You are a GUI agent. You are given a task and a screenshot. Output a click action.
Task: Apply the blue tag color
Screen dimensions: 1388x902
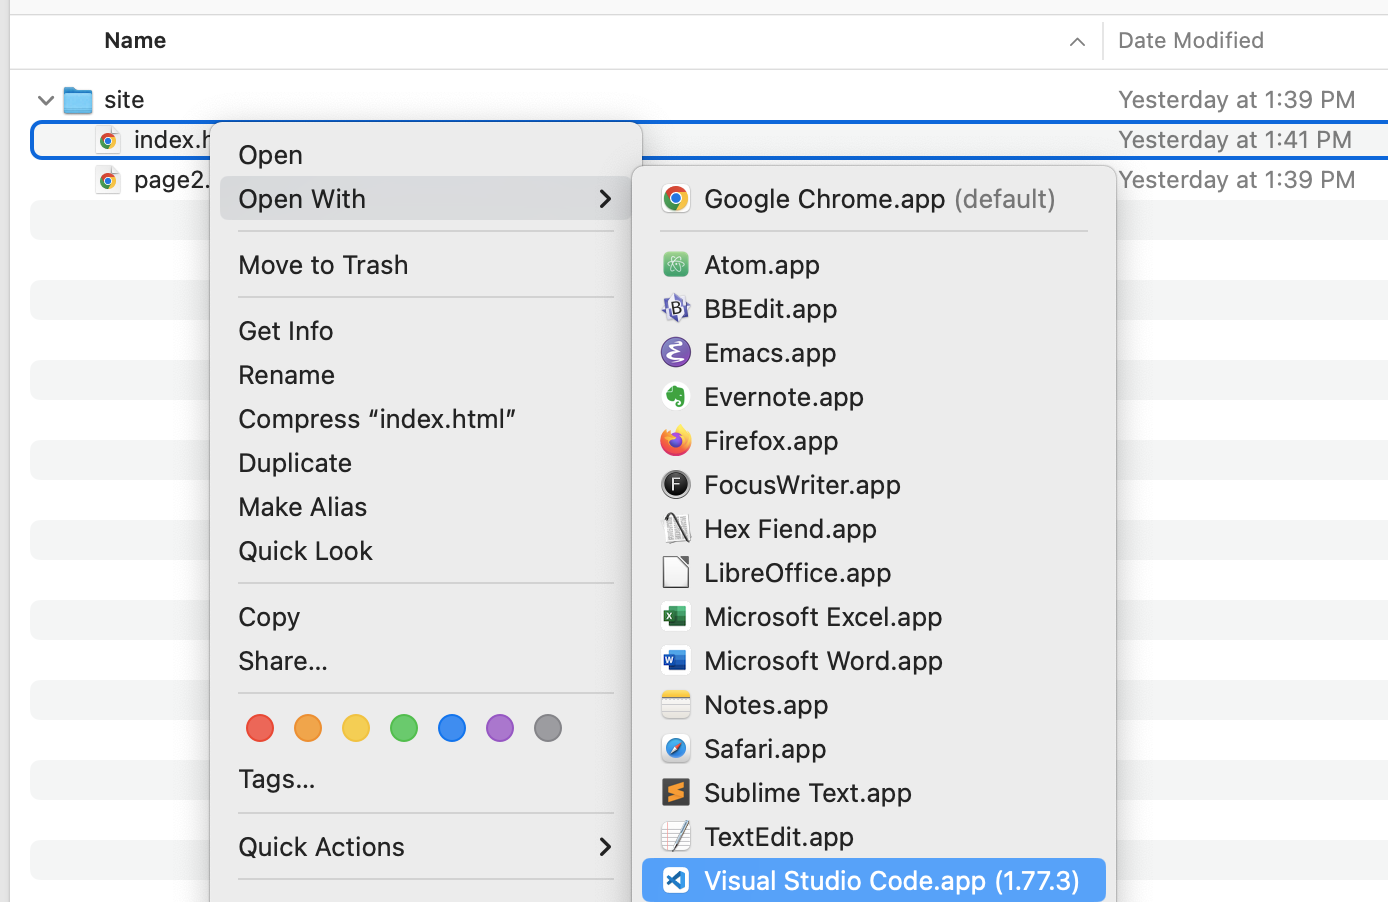(452, 728)
